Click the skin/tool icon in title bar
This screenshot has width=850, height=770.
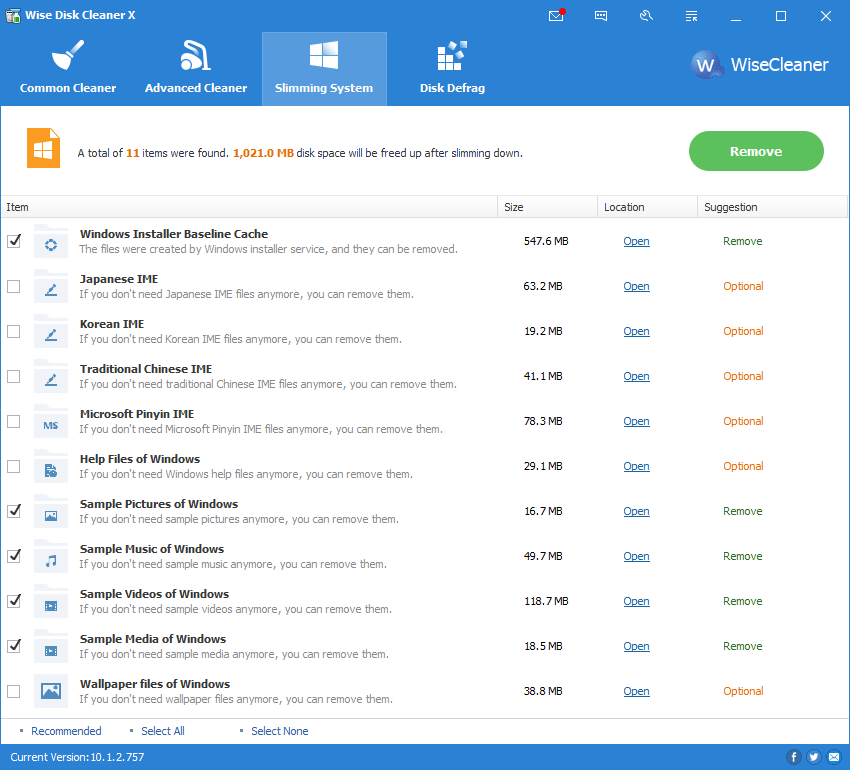(646, 16)
